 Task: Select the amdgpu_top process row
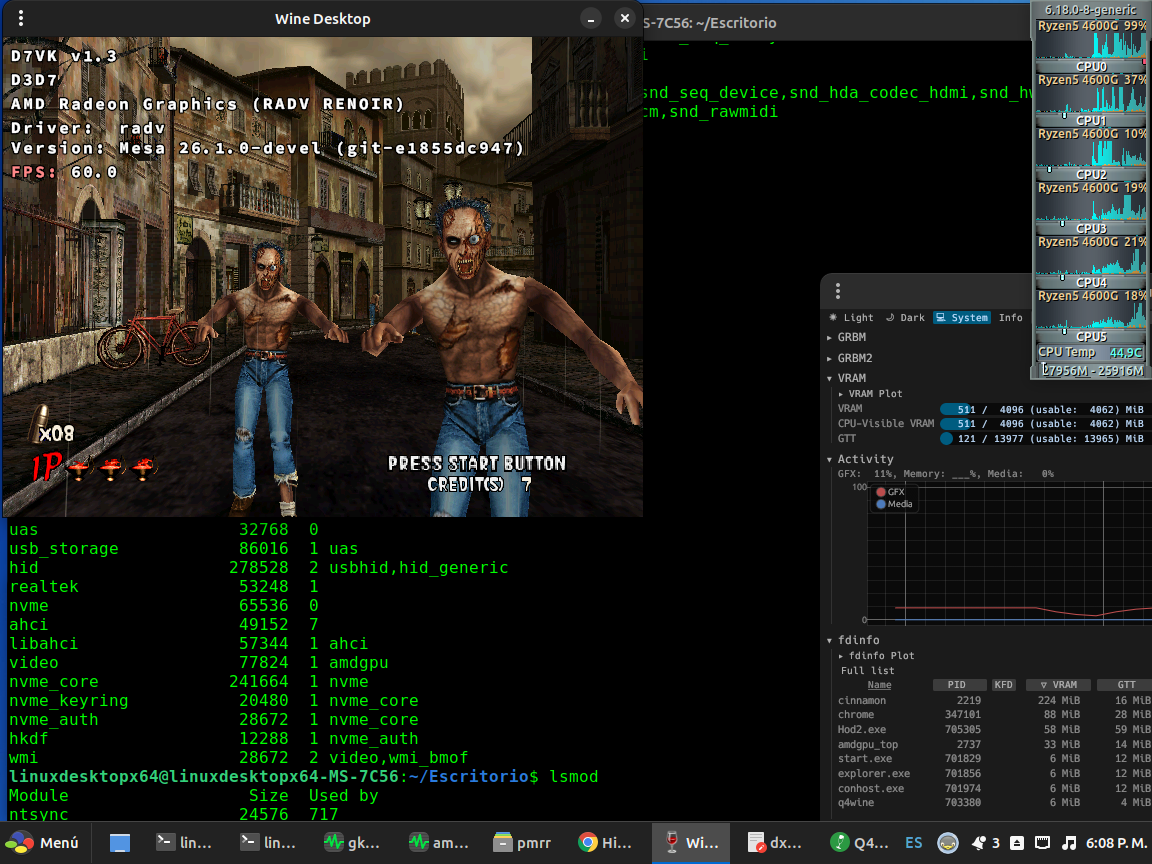click(993, 744)
